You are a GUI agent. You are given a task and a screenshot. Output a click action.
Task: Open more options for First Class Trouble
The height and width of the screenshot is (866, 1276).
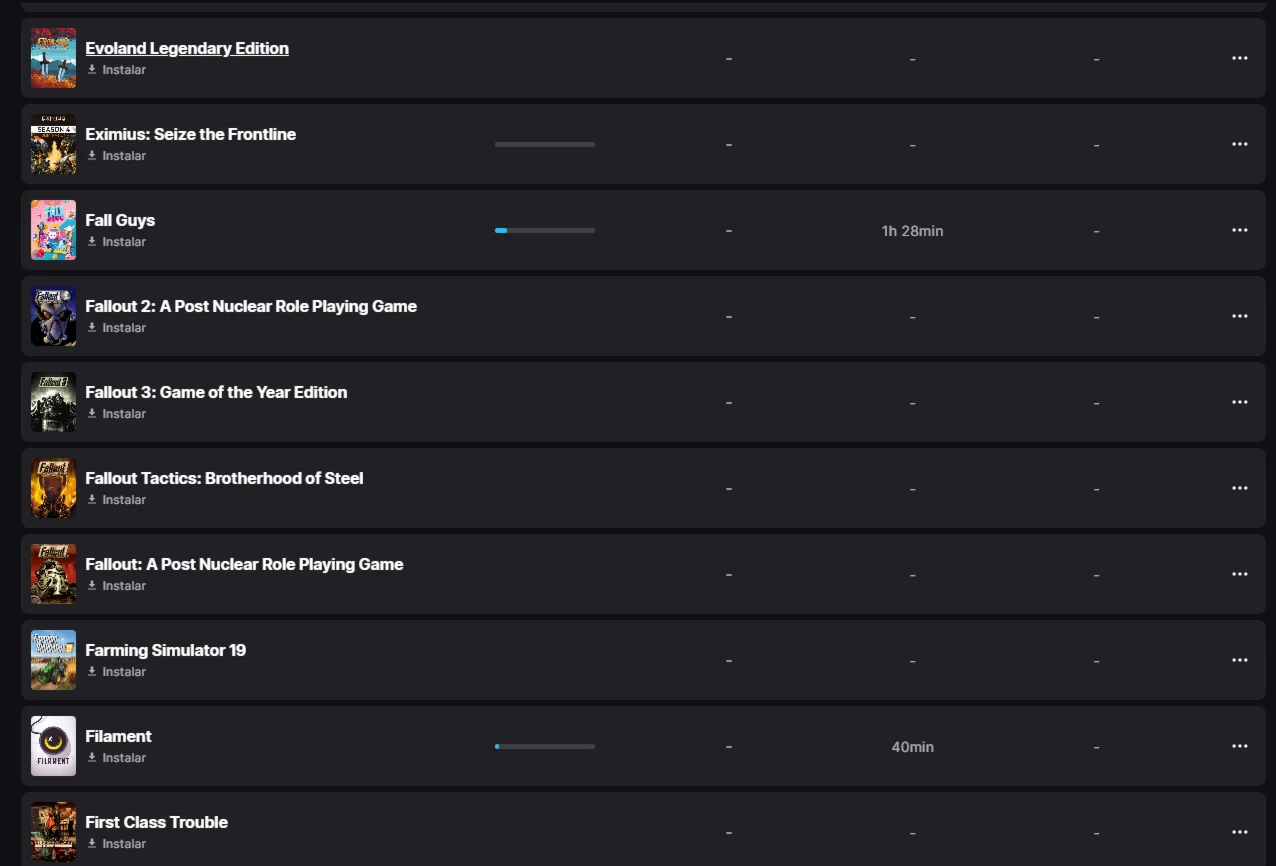click(x=1240, y=832)
